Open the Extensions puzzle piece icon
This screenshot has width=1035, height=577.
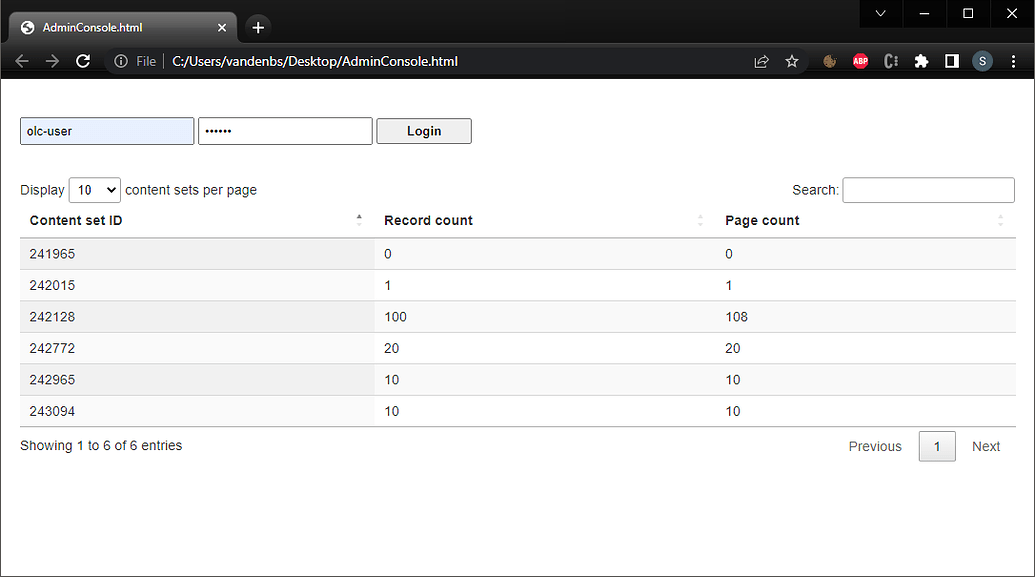(921, 61)
